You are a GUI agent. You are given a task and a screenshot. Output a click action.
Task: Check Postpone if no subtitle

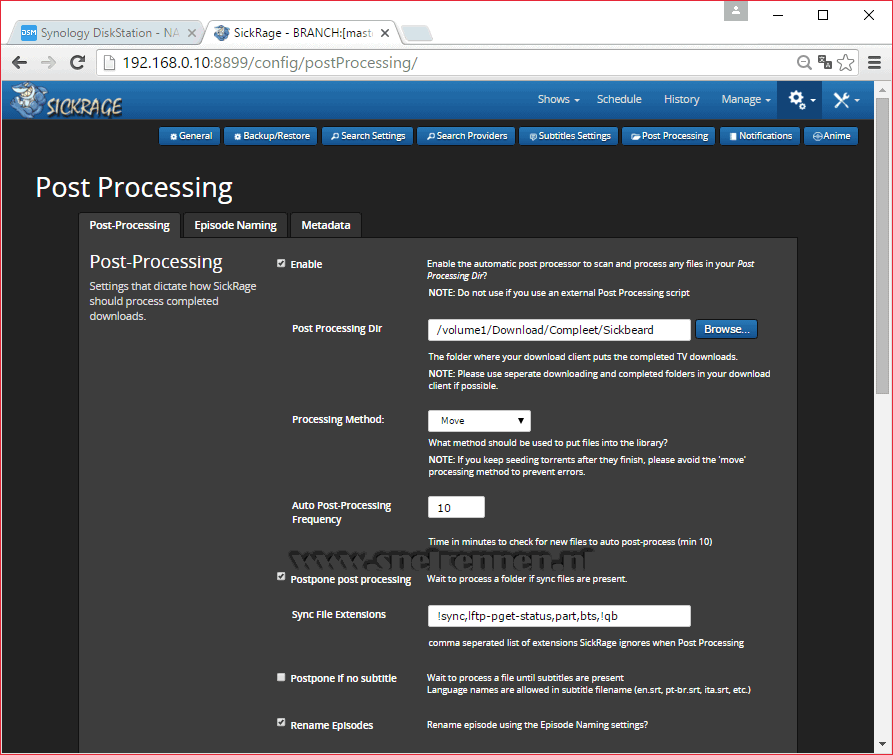coord(281,677)
